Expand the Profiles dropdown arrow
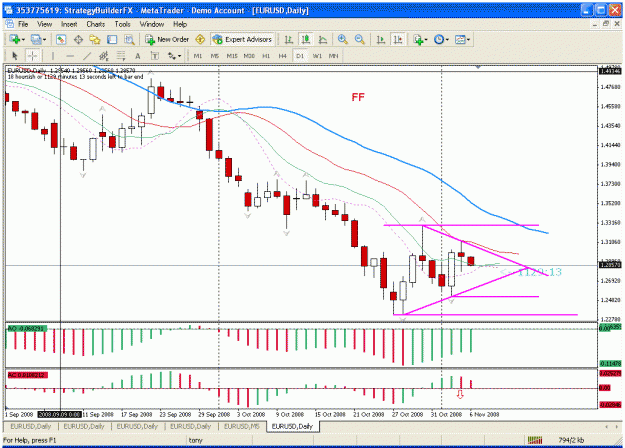This screenshot has height=448, width=625. (x=44, y=39)
